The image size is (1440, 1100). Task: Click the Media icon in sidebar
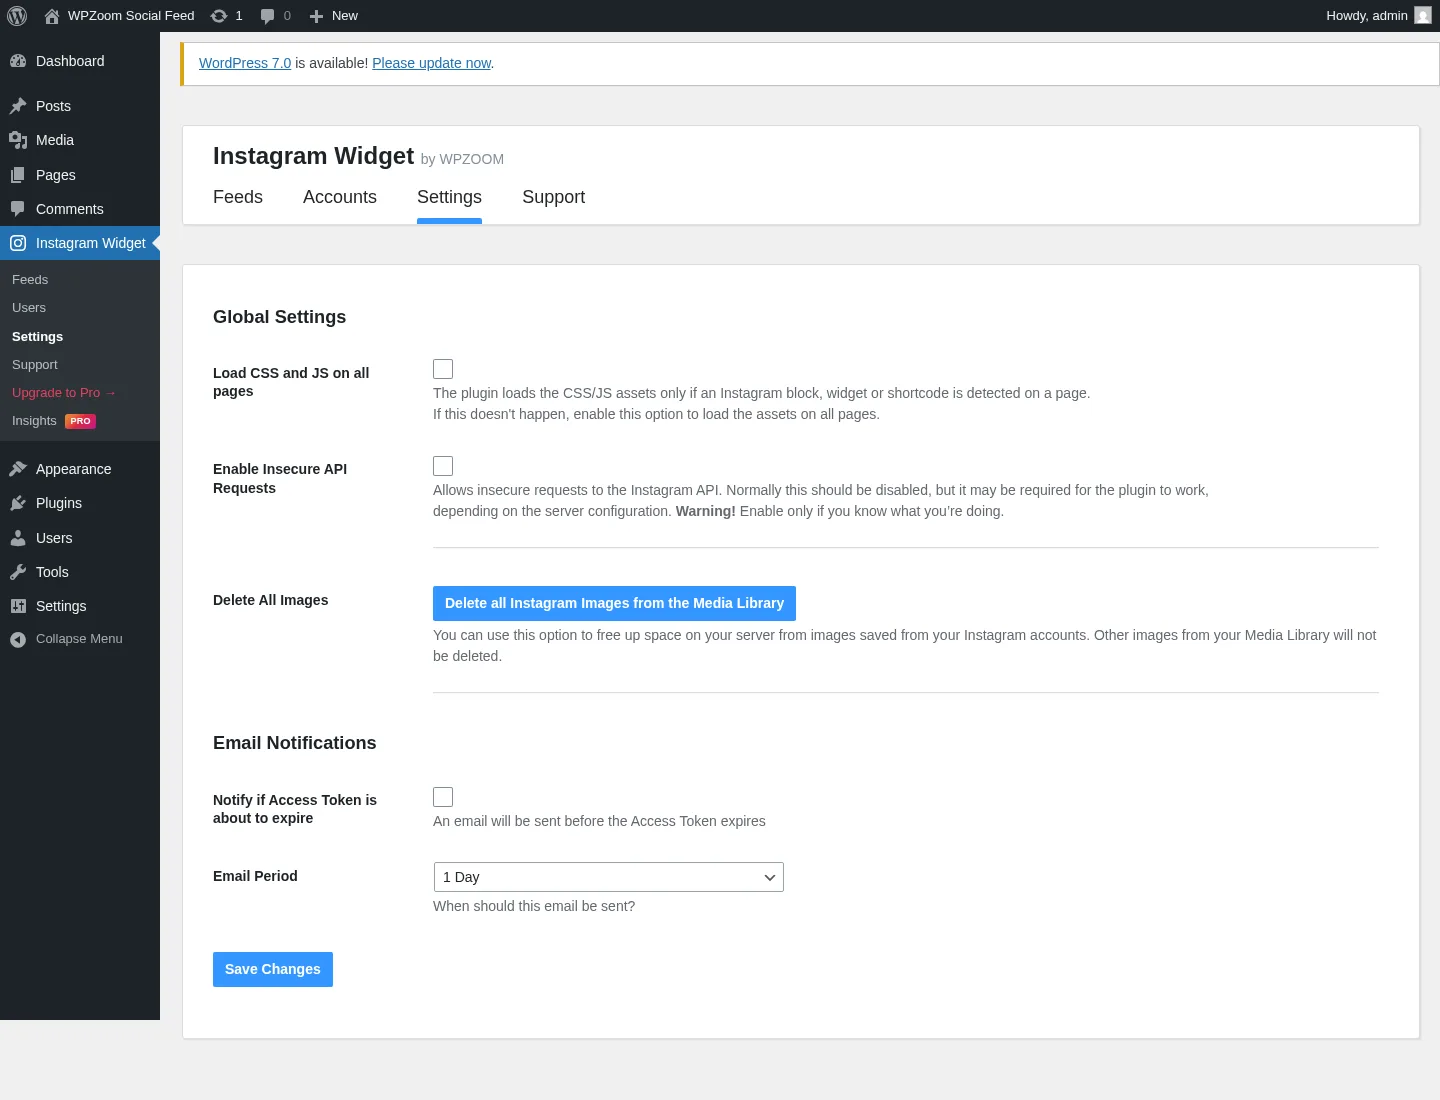pyautogui.click(x=18, y=140)
